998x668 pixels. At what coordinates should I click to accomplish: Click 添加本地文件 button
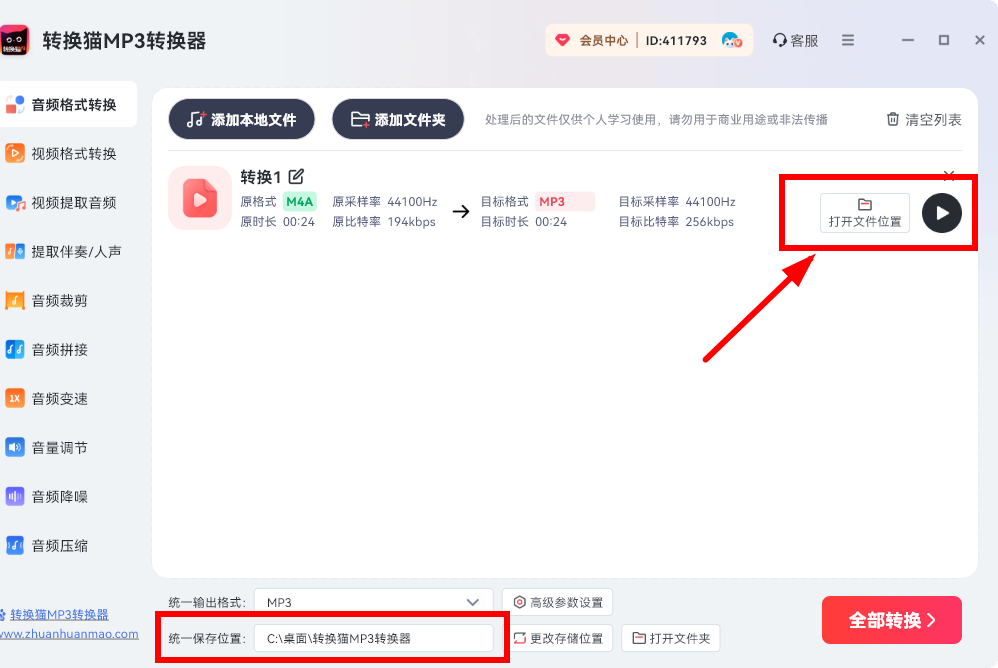[x=242, y=119]
